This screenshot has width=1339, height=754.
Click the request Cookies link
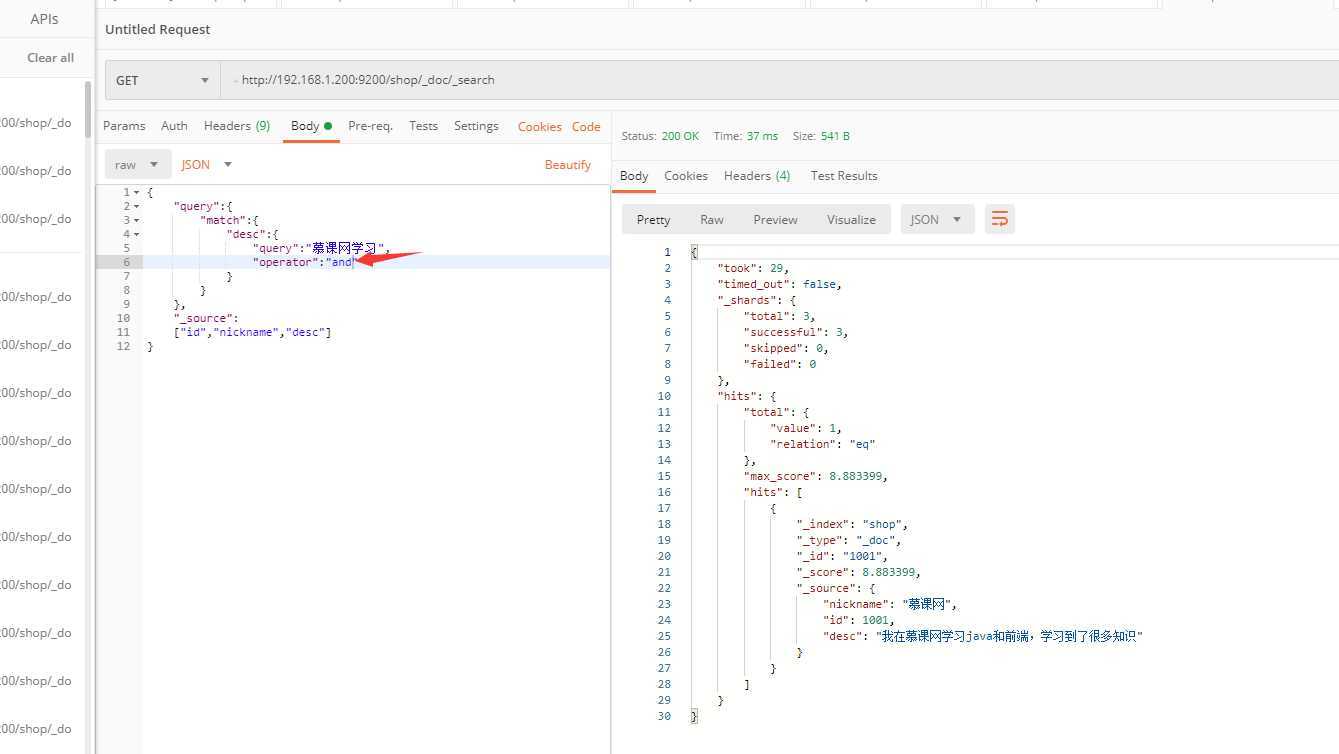(540, 127)
